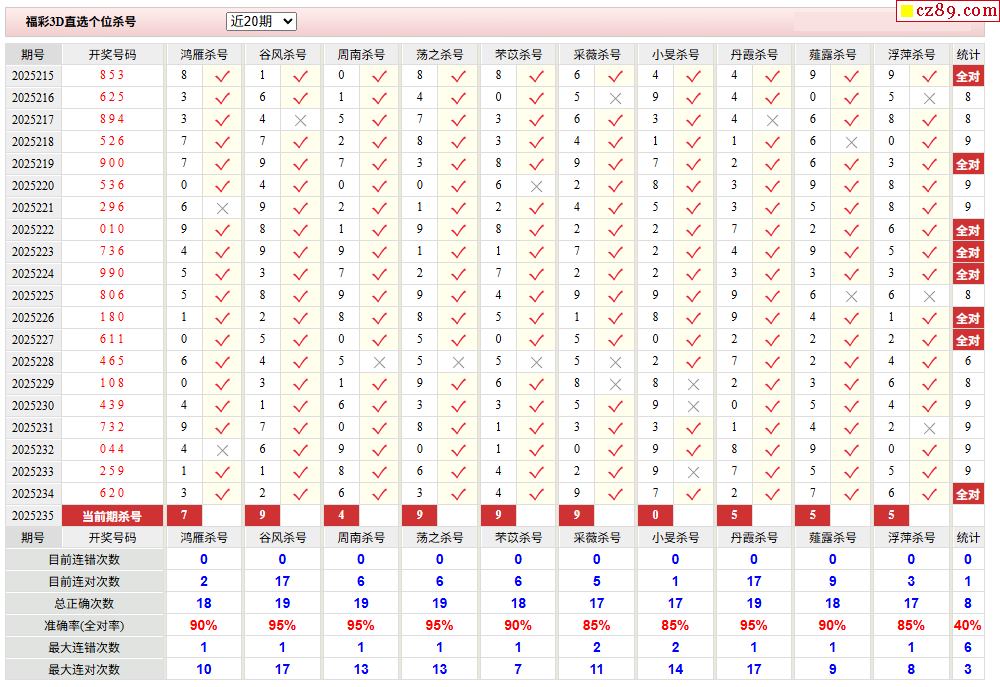Click 采薇 max consecutive correct value 11
This screenshot has width=1000, height=687.
(597, 670)
